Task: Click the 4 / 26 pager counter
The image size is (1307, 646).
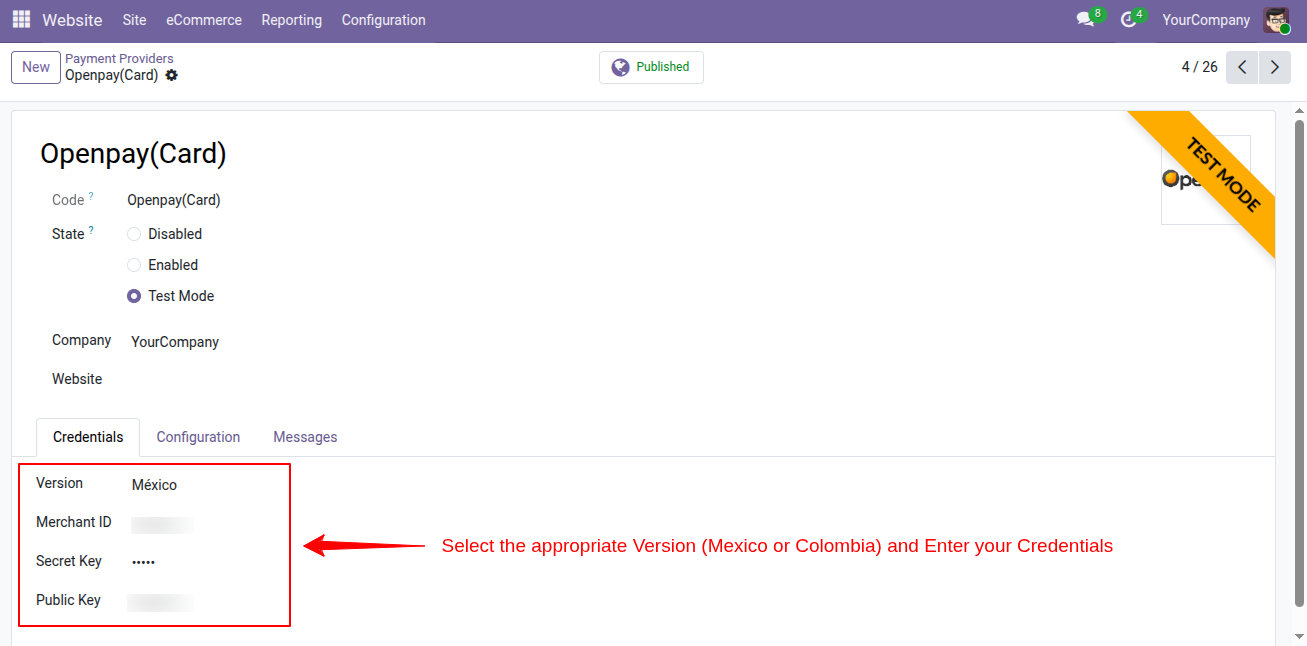Action: pyautogui.click(x=1199, y=67)
